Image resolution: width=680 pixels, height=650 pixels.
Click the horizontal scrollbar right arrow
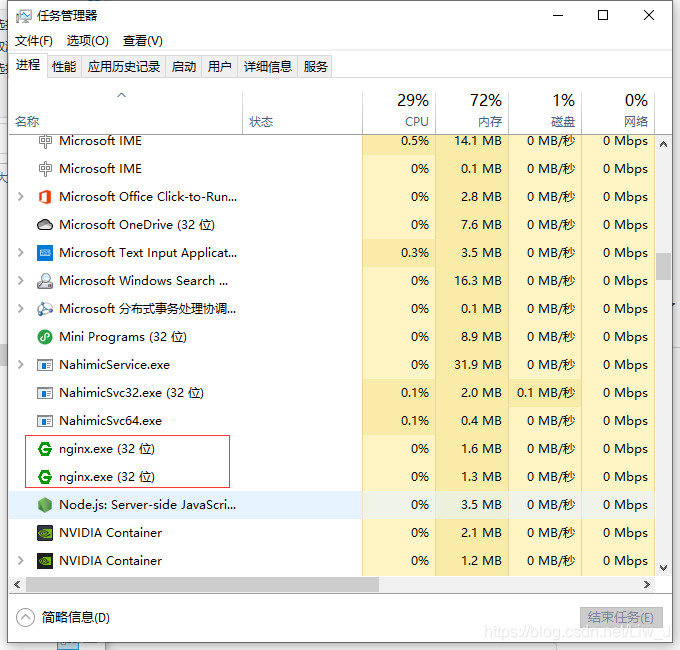(647, 585)
